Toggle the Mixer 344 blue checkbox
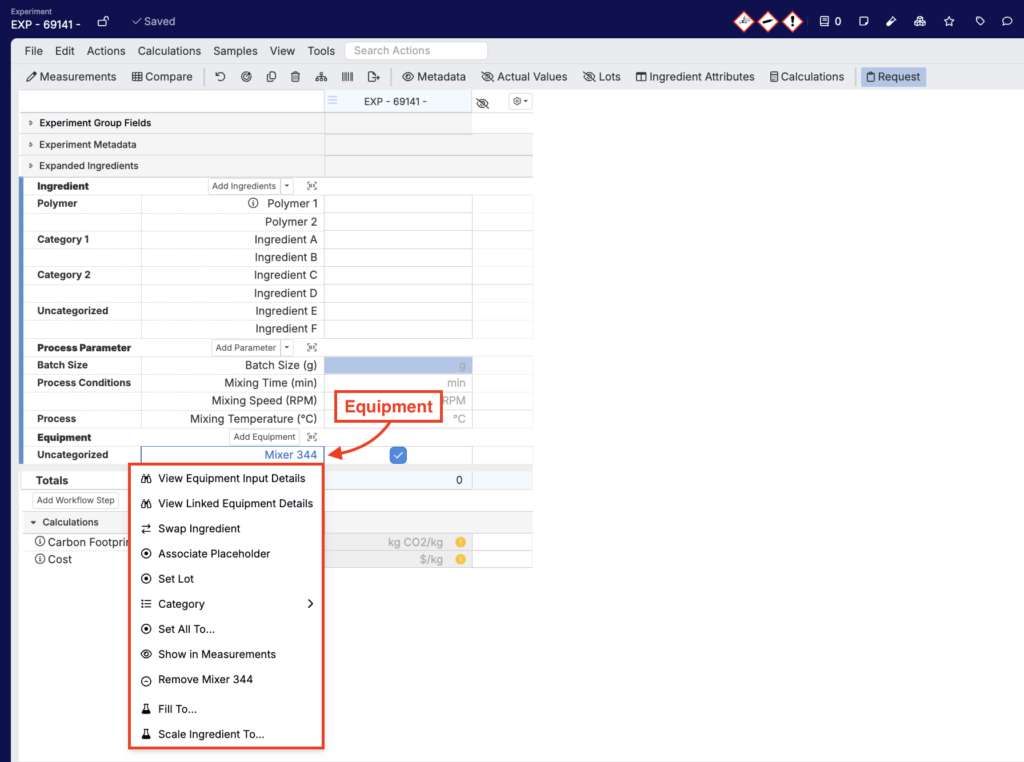1024x762 pixels. pyautogui.click(x=398, y=455)
